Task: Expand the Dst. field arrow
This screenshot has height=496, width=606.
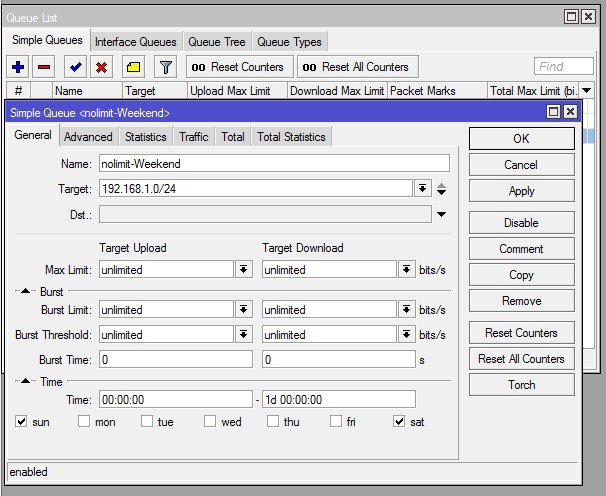Action: click(441, 214)
